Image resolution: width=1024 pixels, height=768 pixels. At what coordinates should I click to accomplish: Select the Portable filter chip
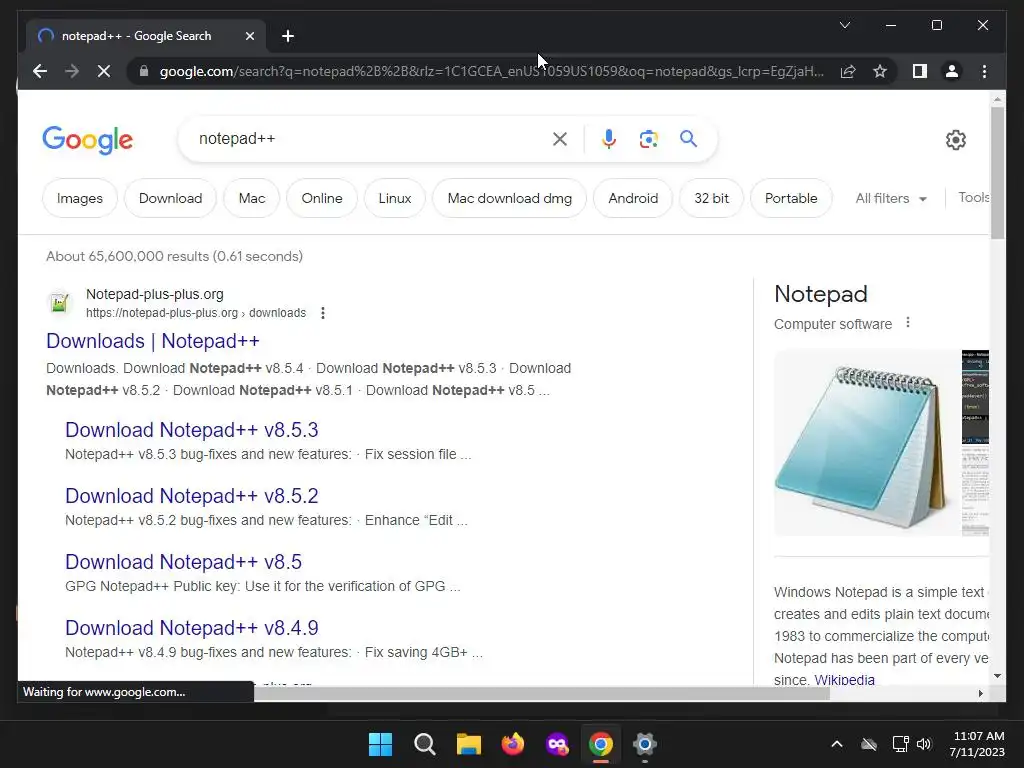pos(791,198)
